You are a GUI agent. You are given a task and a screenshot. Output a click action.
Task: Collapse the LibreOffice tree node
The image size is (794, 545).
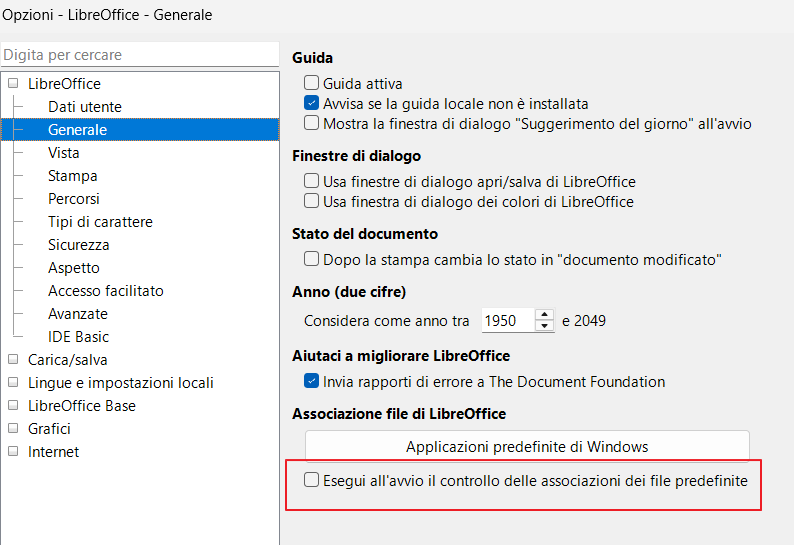pyautogui.click(x=13, y=83)
